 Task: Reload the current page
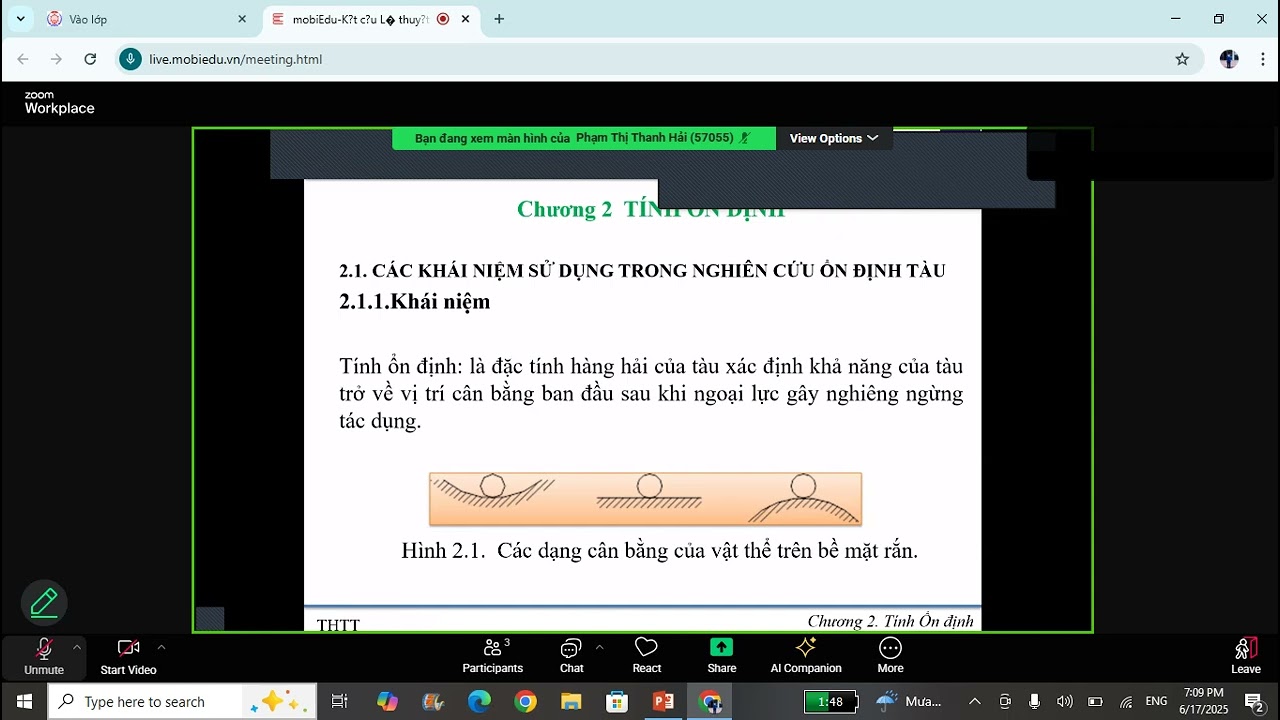tap(90, 59)
